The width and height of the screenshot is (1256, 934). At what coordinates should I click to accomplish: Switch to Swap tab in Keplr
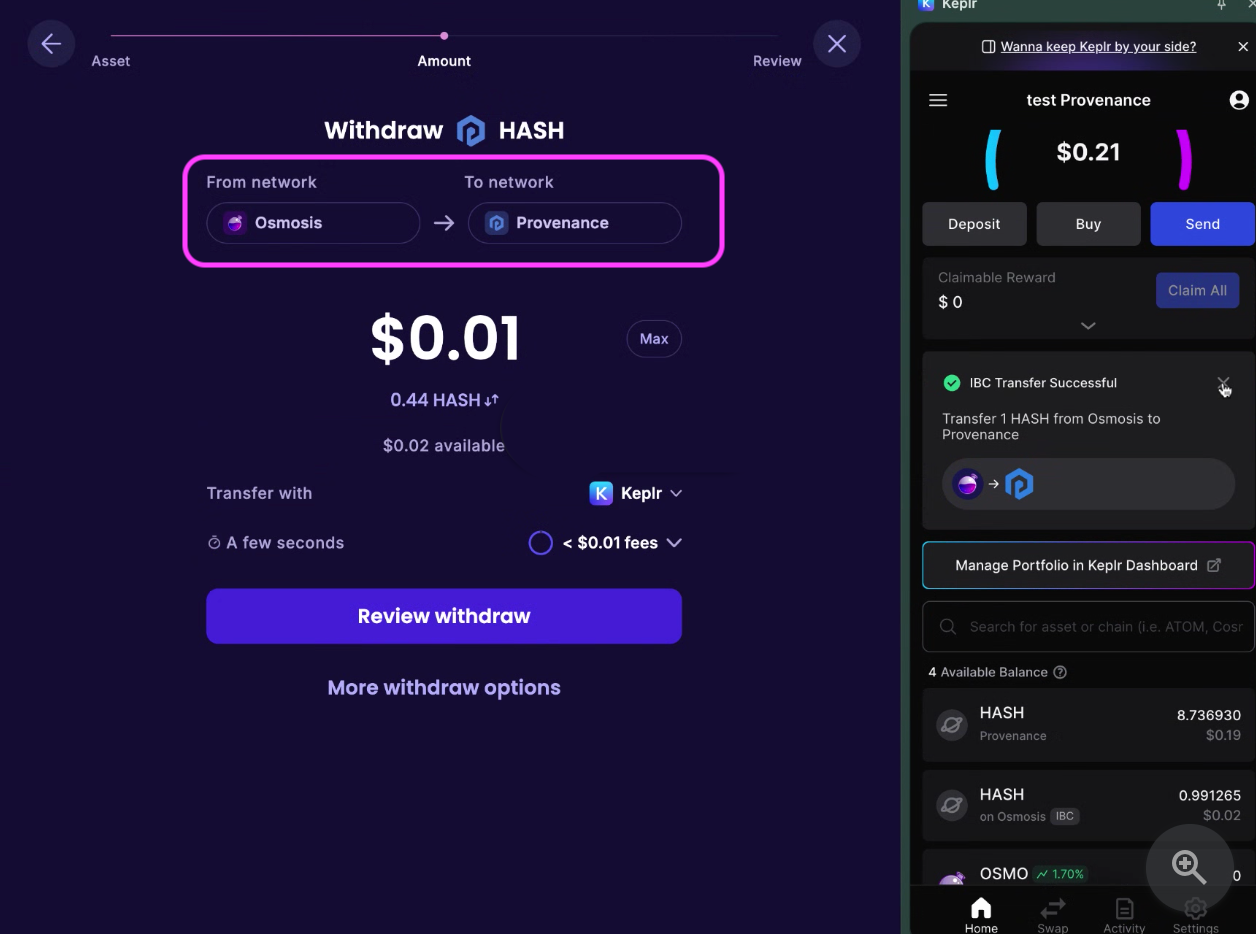click(x=1052, y=915)
